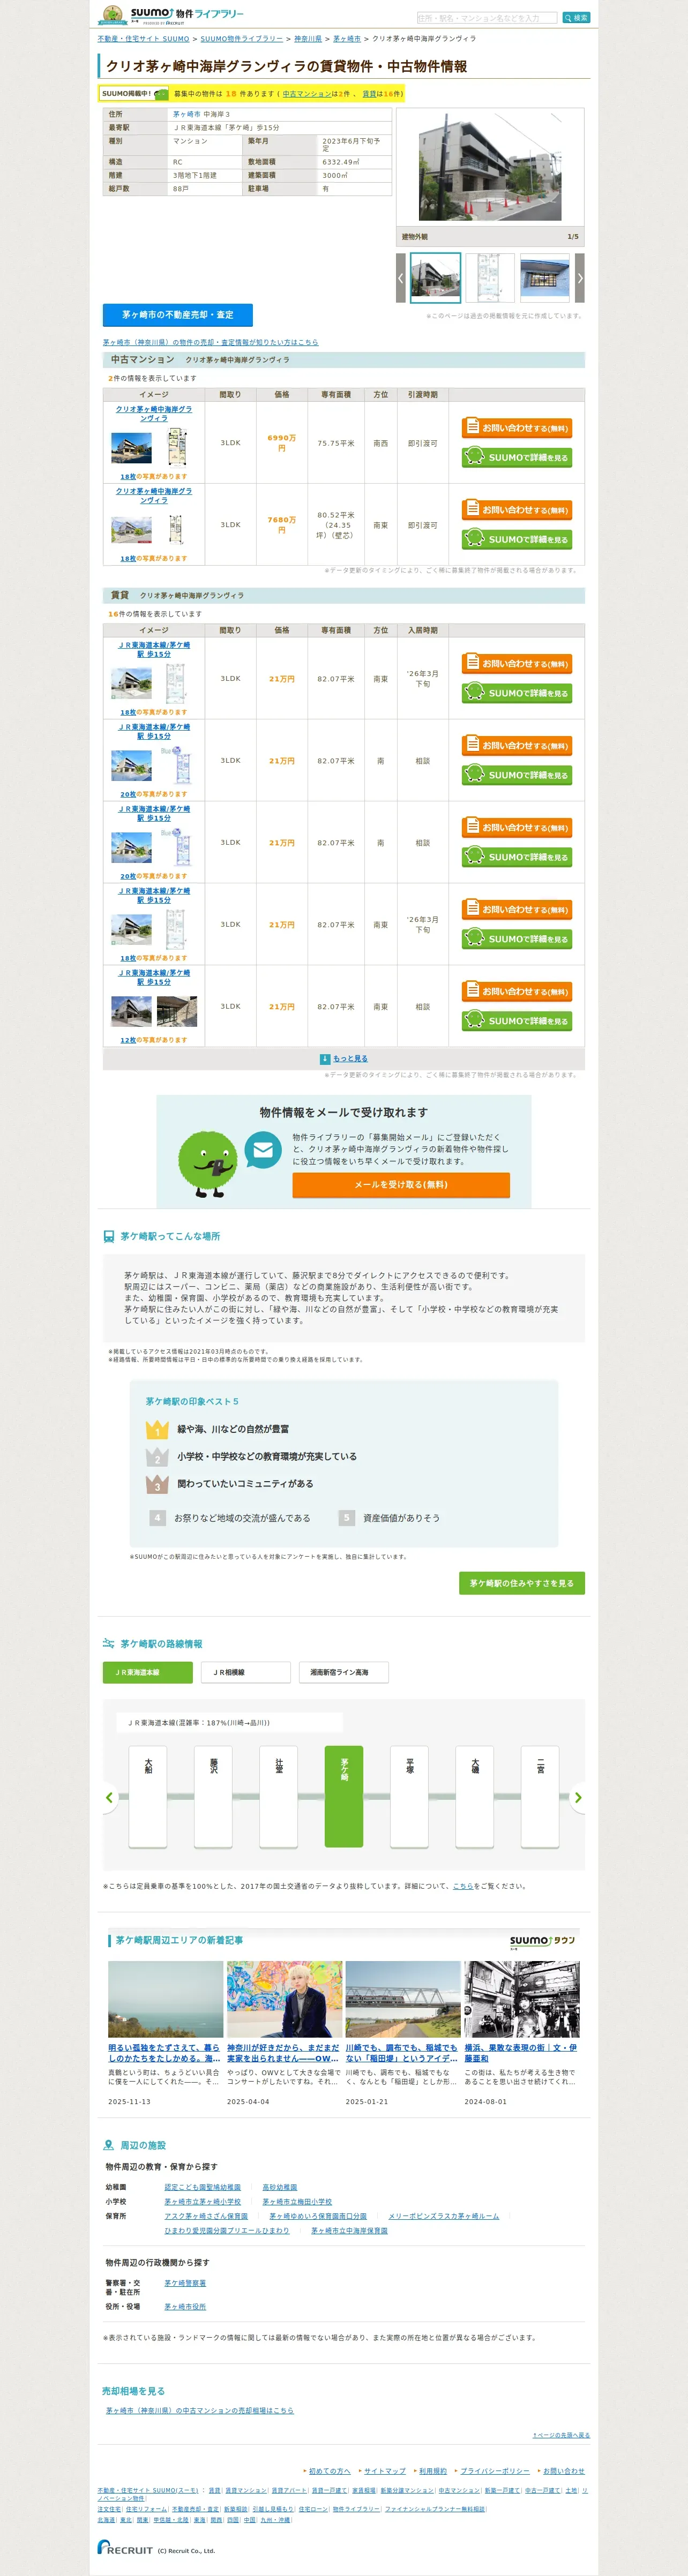Click route icon beside 茅ヶ崎駅の路線情報
Viewport: 688px width, 2576px height.
click(109, 1644)
